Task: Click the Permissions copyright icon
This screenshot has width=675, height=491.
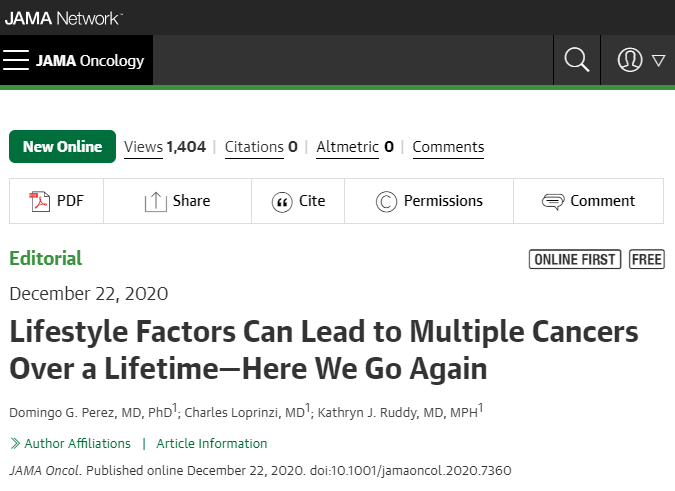Action: coord(386,201)
